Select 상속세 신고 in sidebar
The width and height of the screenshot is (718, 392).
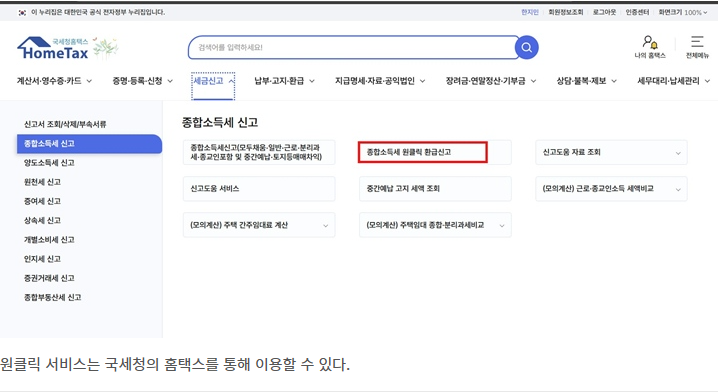(x=42, y=220)
